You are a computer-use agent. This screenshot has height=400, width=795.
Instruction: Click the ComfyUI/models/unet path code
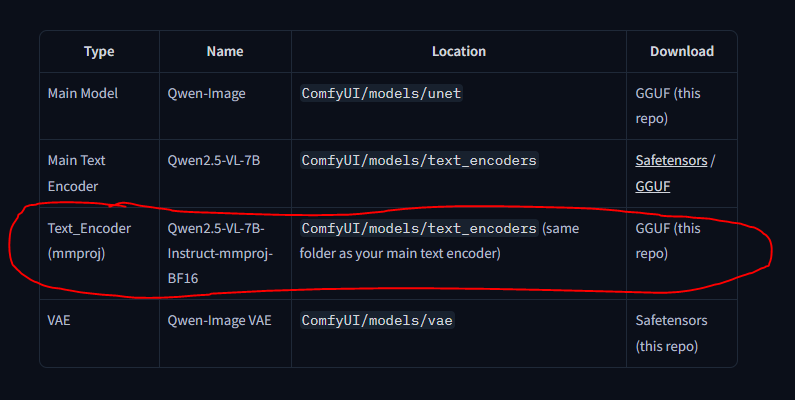tap(381, 93)
